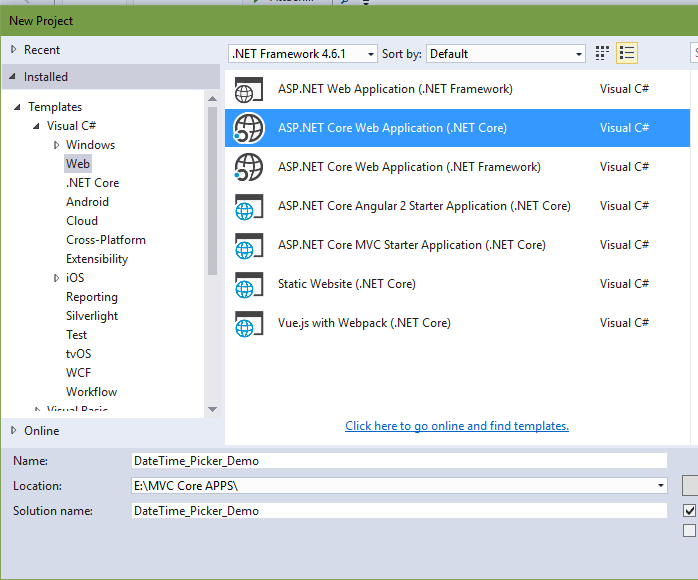698x580 pixels.
Task: Choose Static Website (.NET Core) template
Action: (x=457, y=284)
